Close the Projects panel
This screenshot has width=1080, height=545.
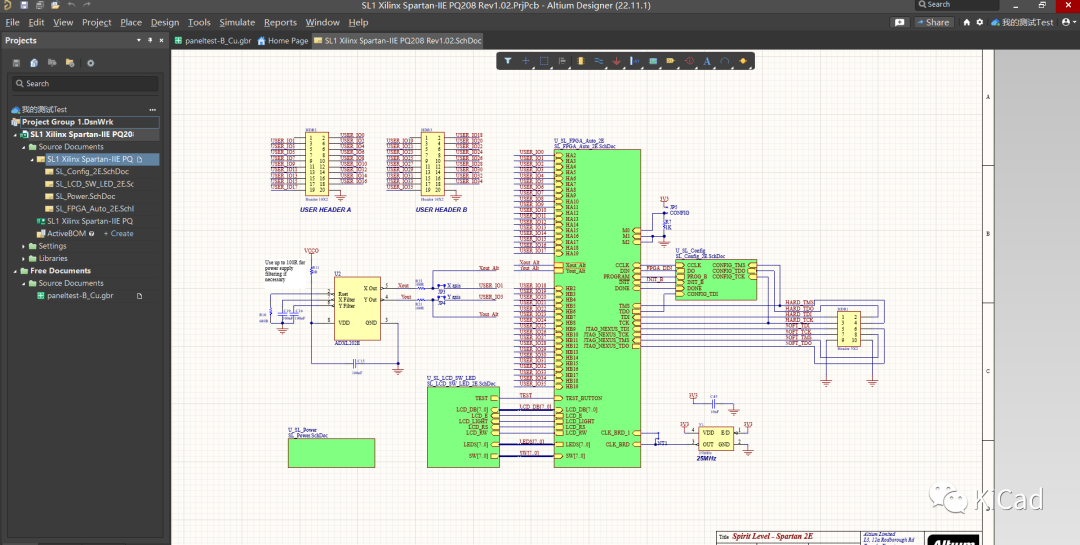point(161,41)
